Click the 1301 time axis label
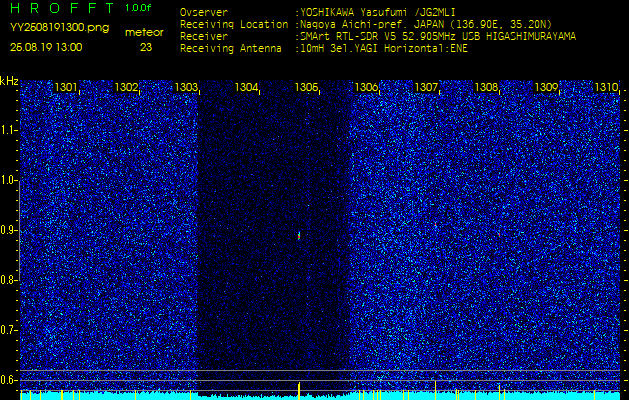The width and height of the screenshot is (629, 400). 66,87
